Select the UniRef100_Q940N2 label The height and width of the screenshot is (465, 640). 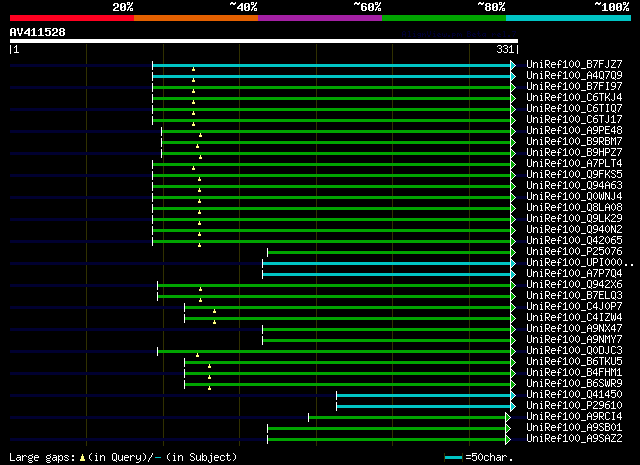574,229
